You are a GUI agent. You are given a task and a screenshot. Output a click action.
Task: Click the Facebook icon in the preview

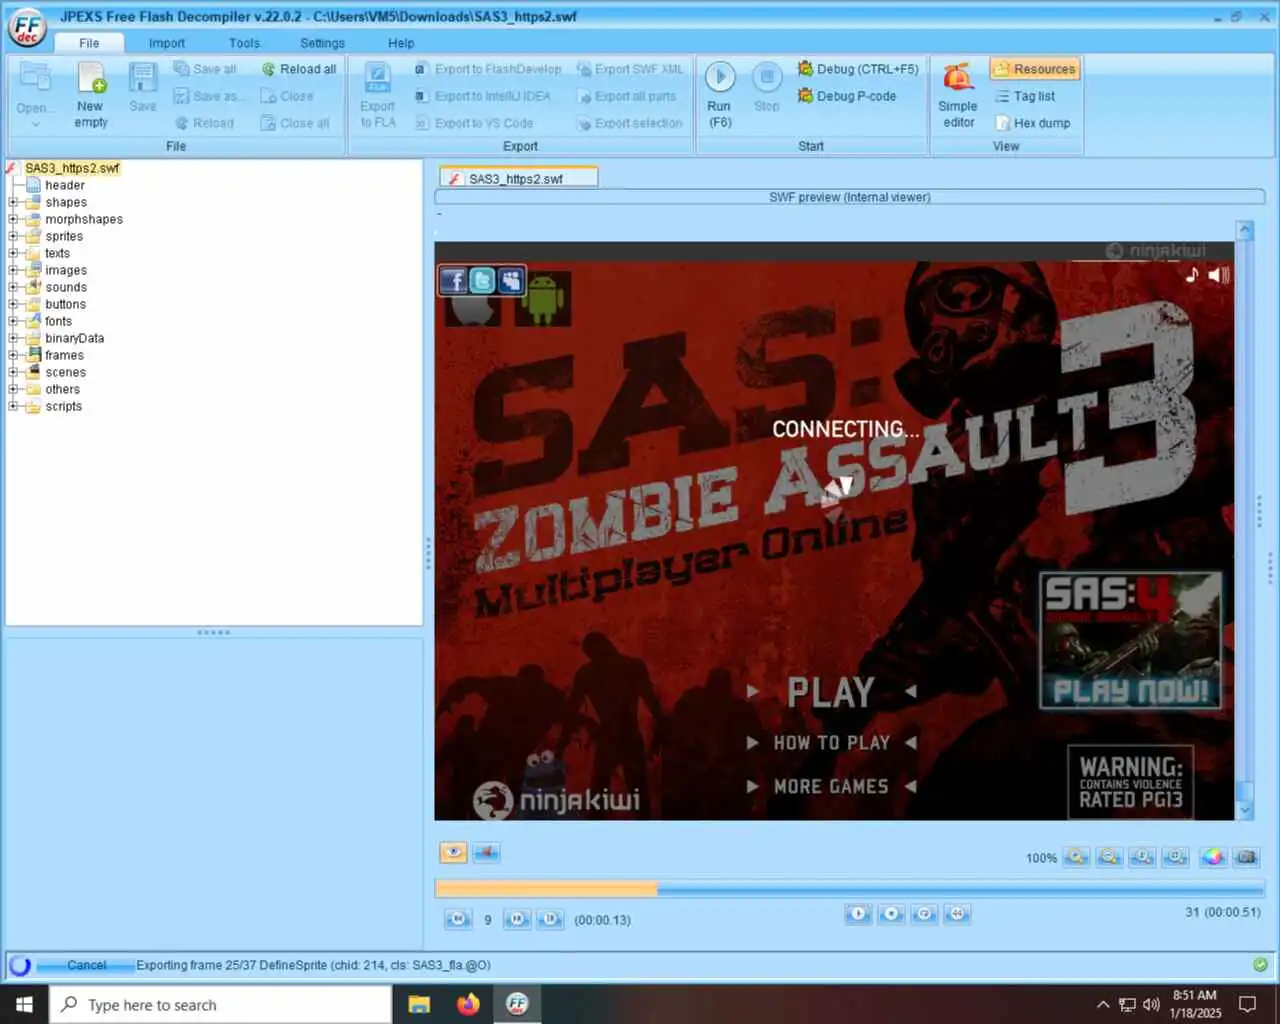tap(453, 281)
